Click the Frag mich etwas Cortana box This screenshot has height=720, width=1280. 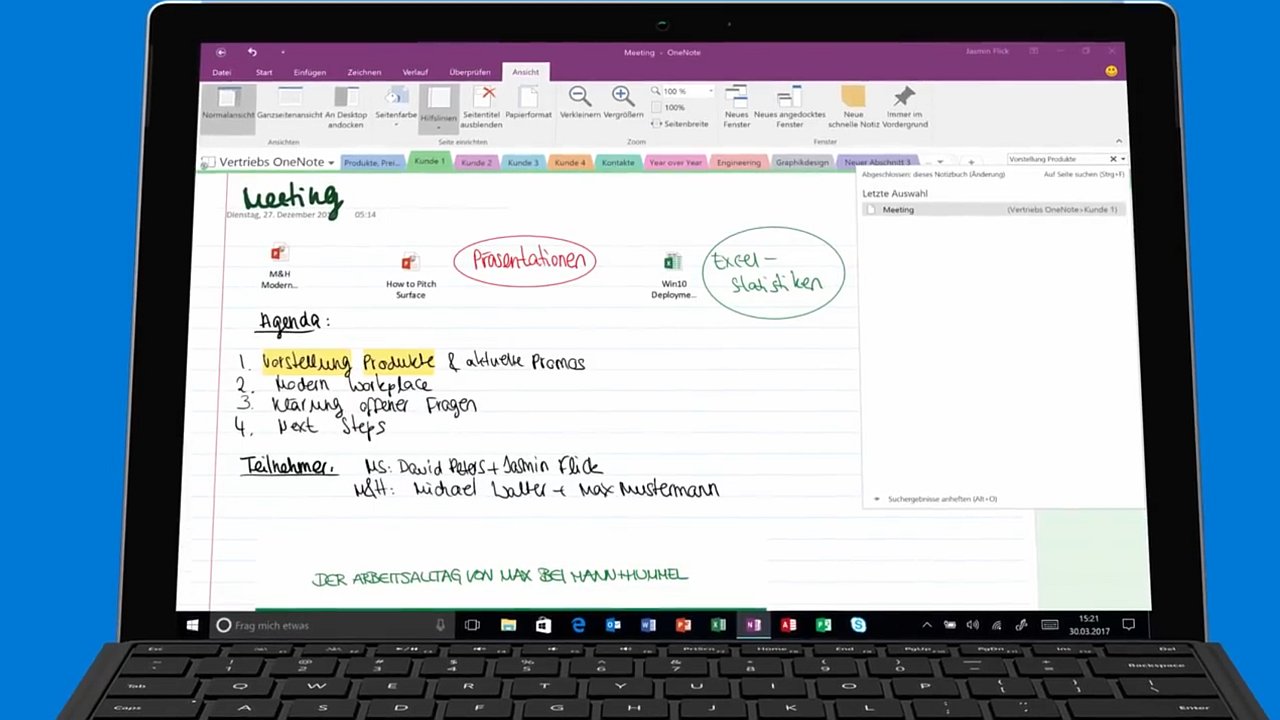click(331, 625)
